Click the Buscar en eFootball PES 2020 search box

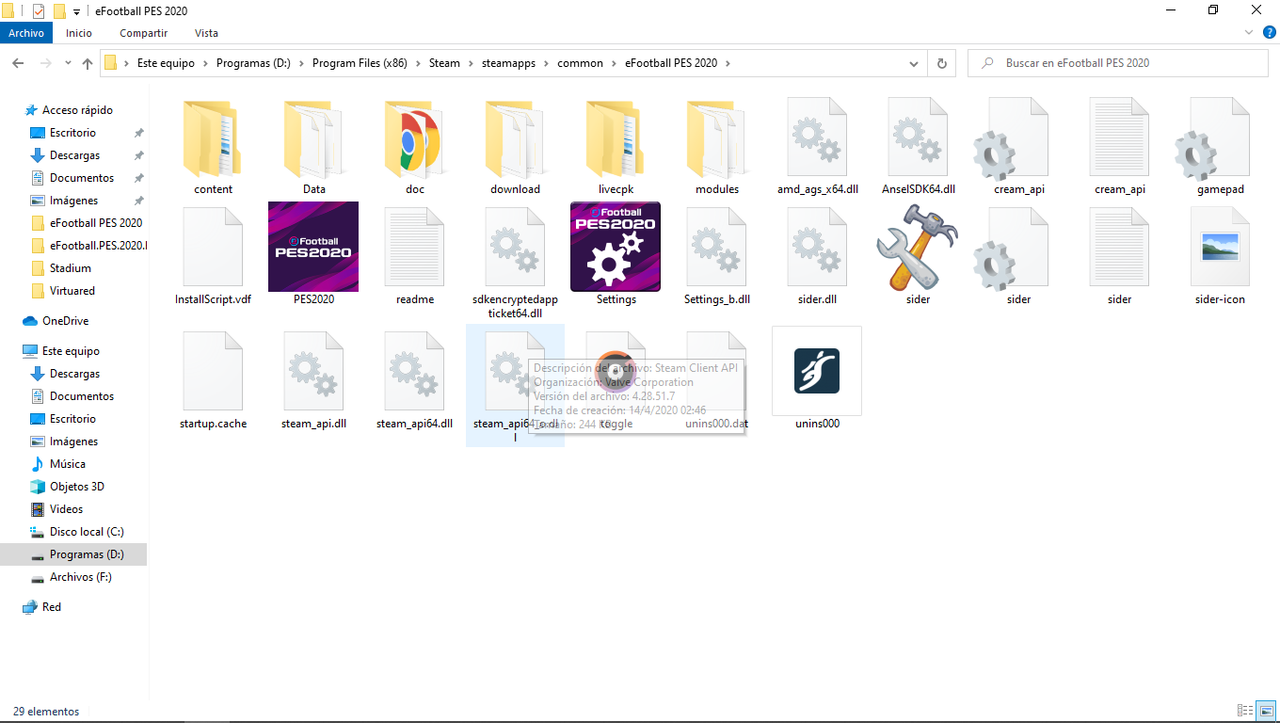click(1120, 63)
